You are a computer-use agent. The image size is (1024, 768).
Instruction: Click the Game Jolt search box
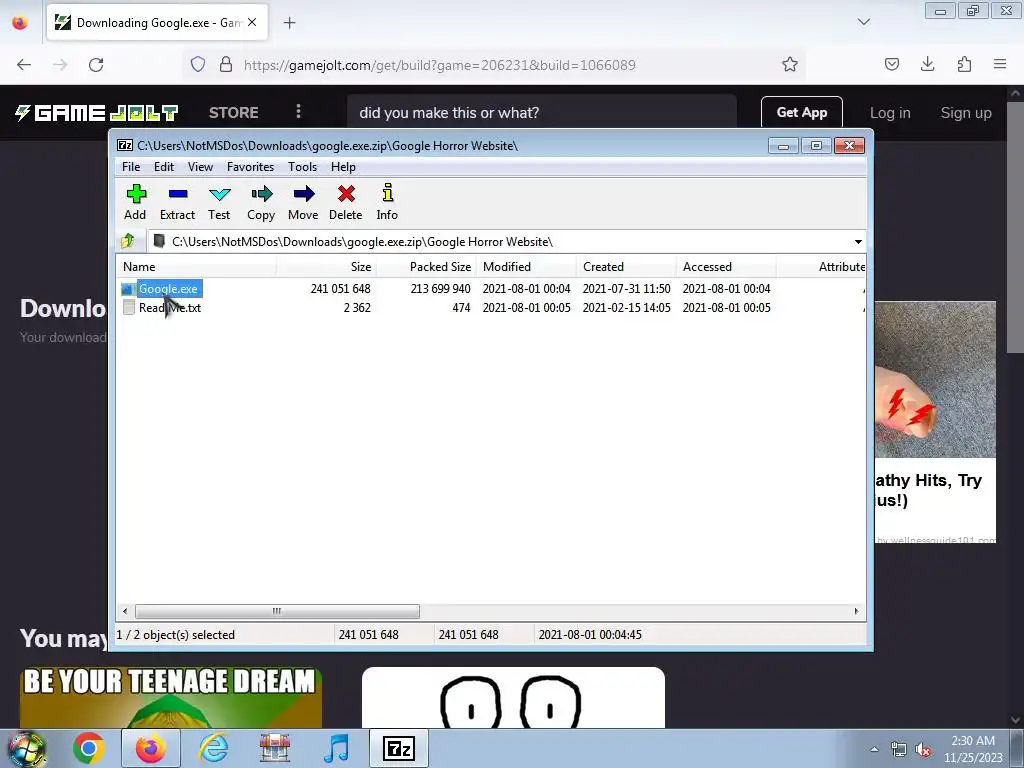(541, 112)
